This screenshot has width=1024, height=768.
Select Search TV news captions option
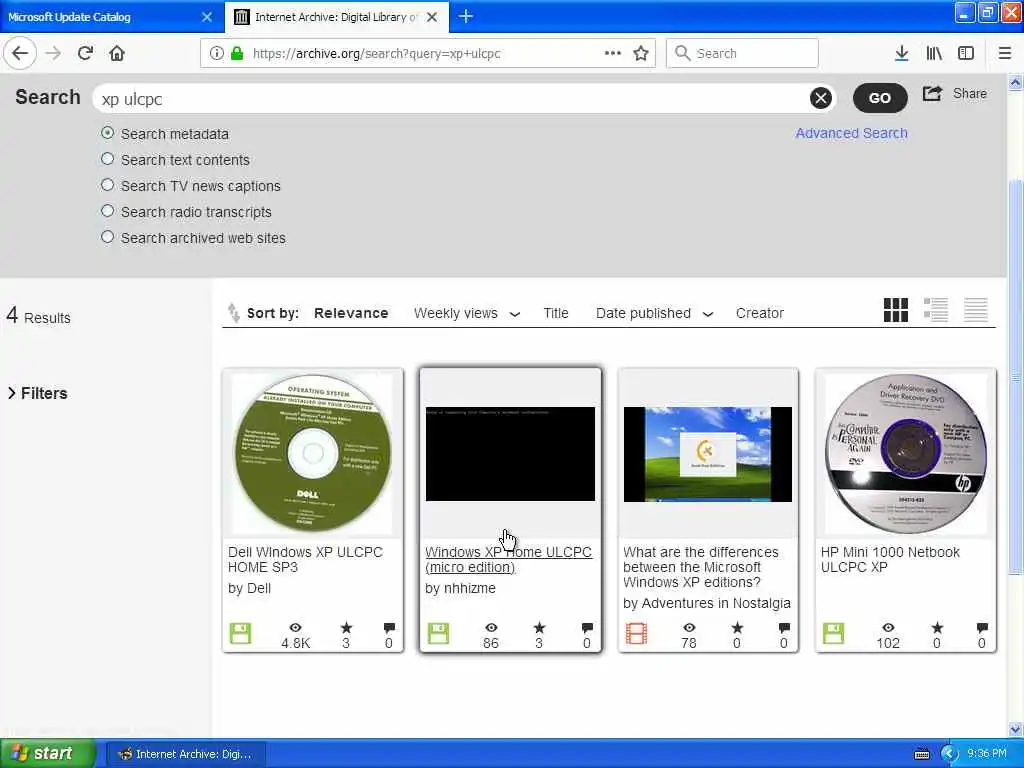click(107, 185)
